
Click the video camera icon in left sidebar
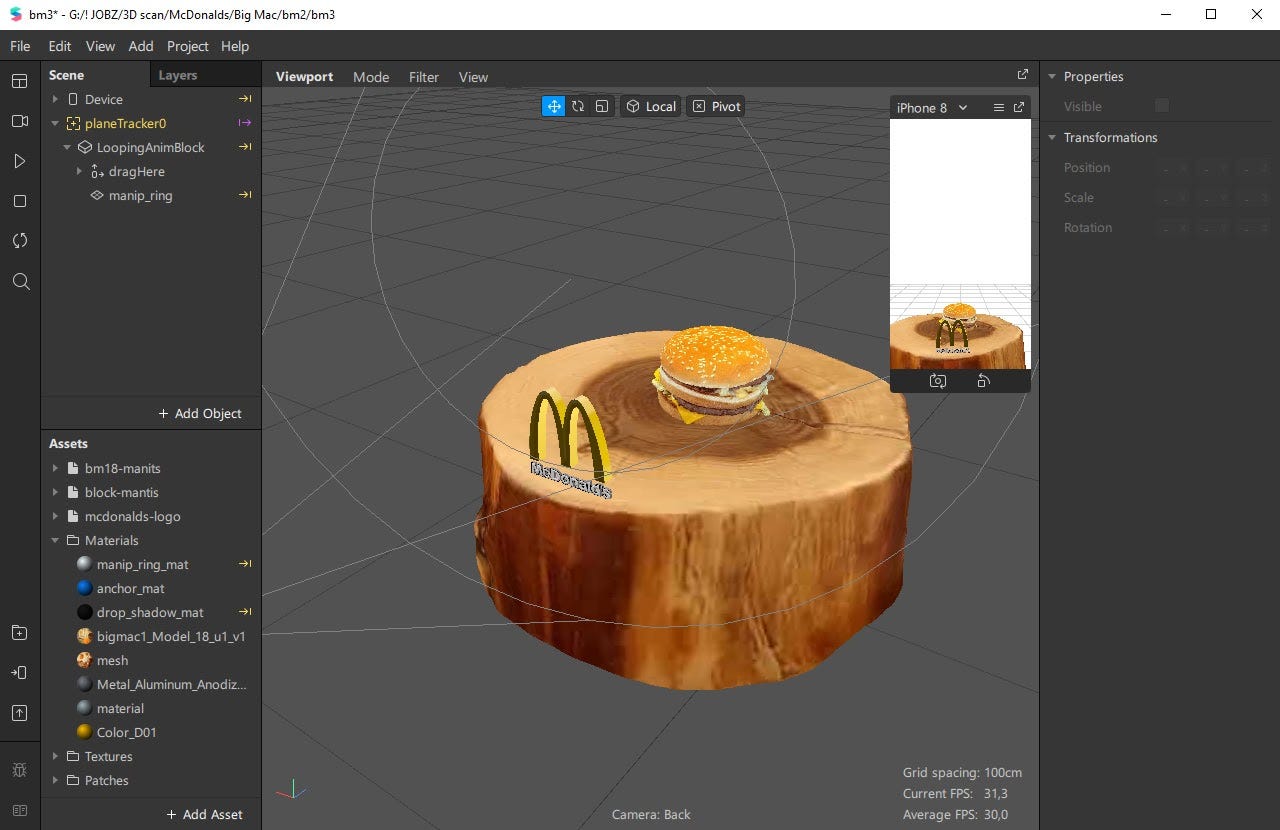click(20, 121)
